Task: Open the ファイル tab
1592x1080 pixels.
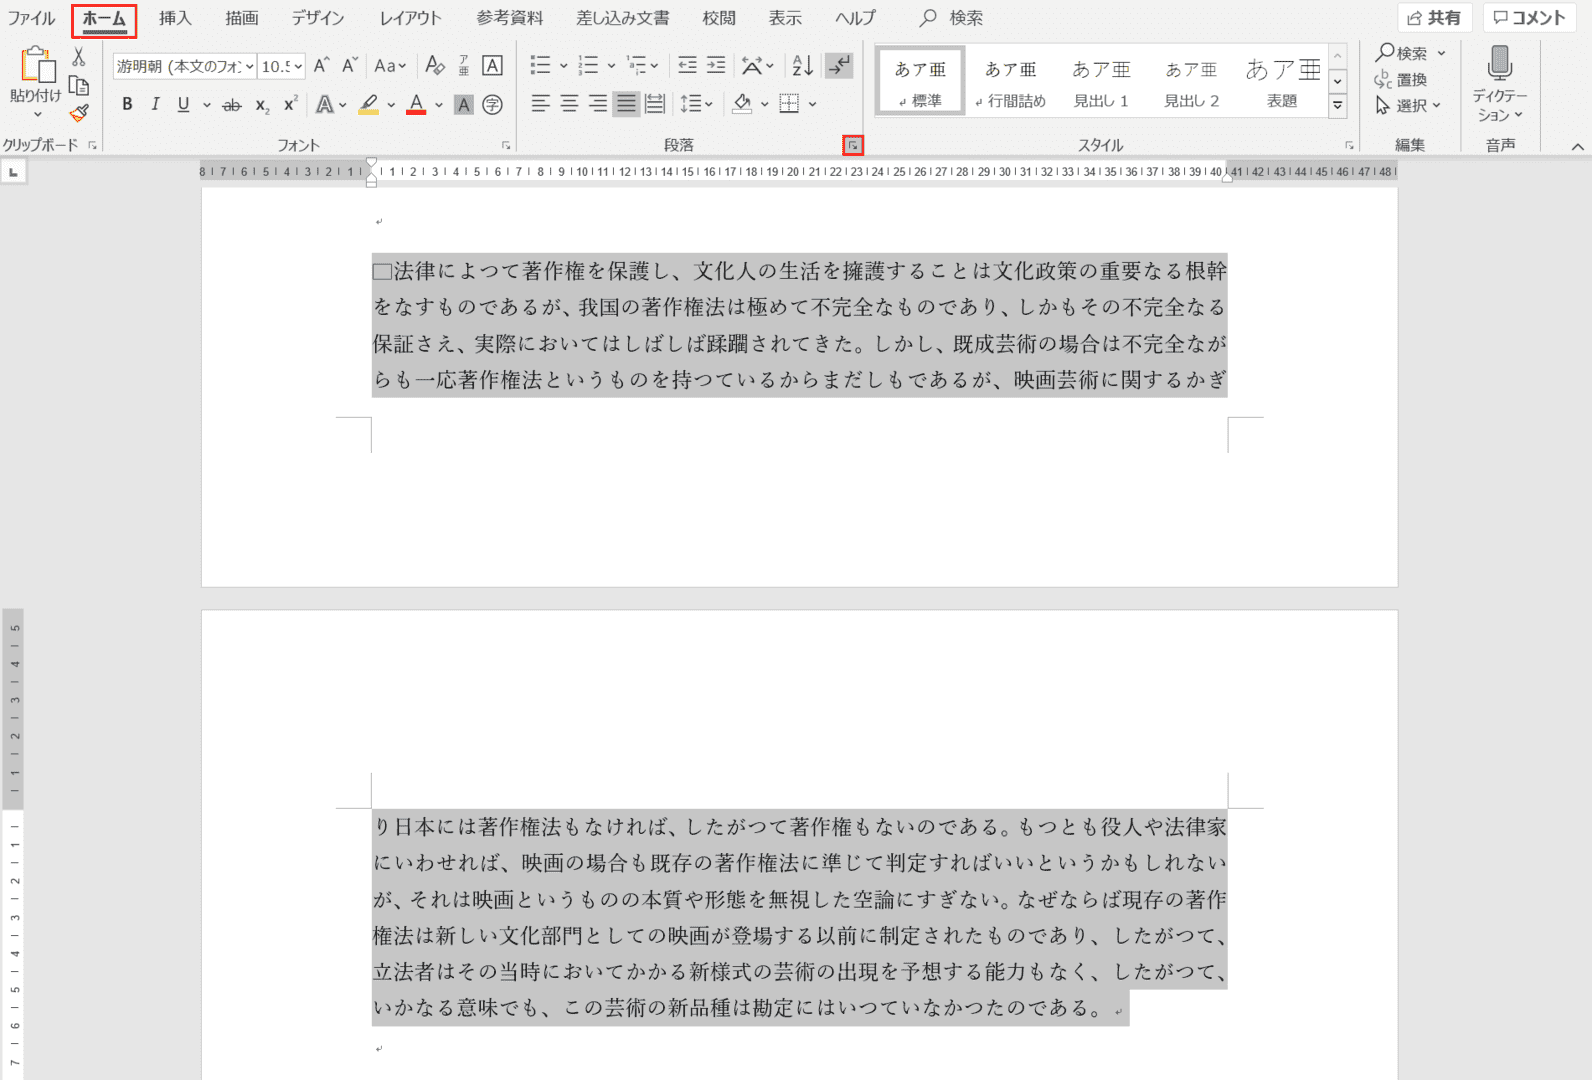Action: click(31, 18)
